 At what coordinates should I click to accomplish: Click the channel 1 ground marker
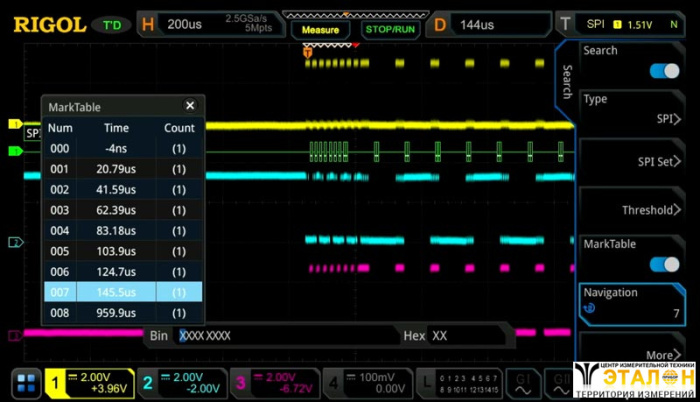click(14, 124)
